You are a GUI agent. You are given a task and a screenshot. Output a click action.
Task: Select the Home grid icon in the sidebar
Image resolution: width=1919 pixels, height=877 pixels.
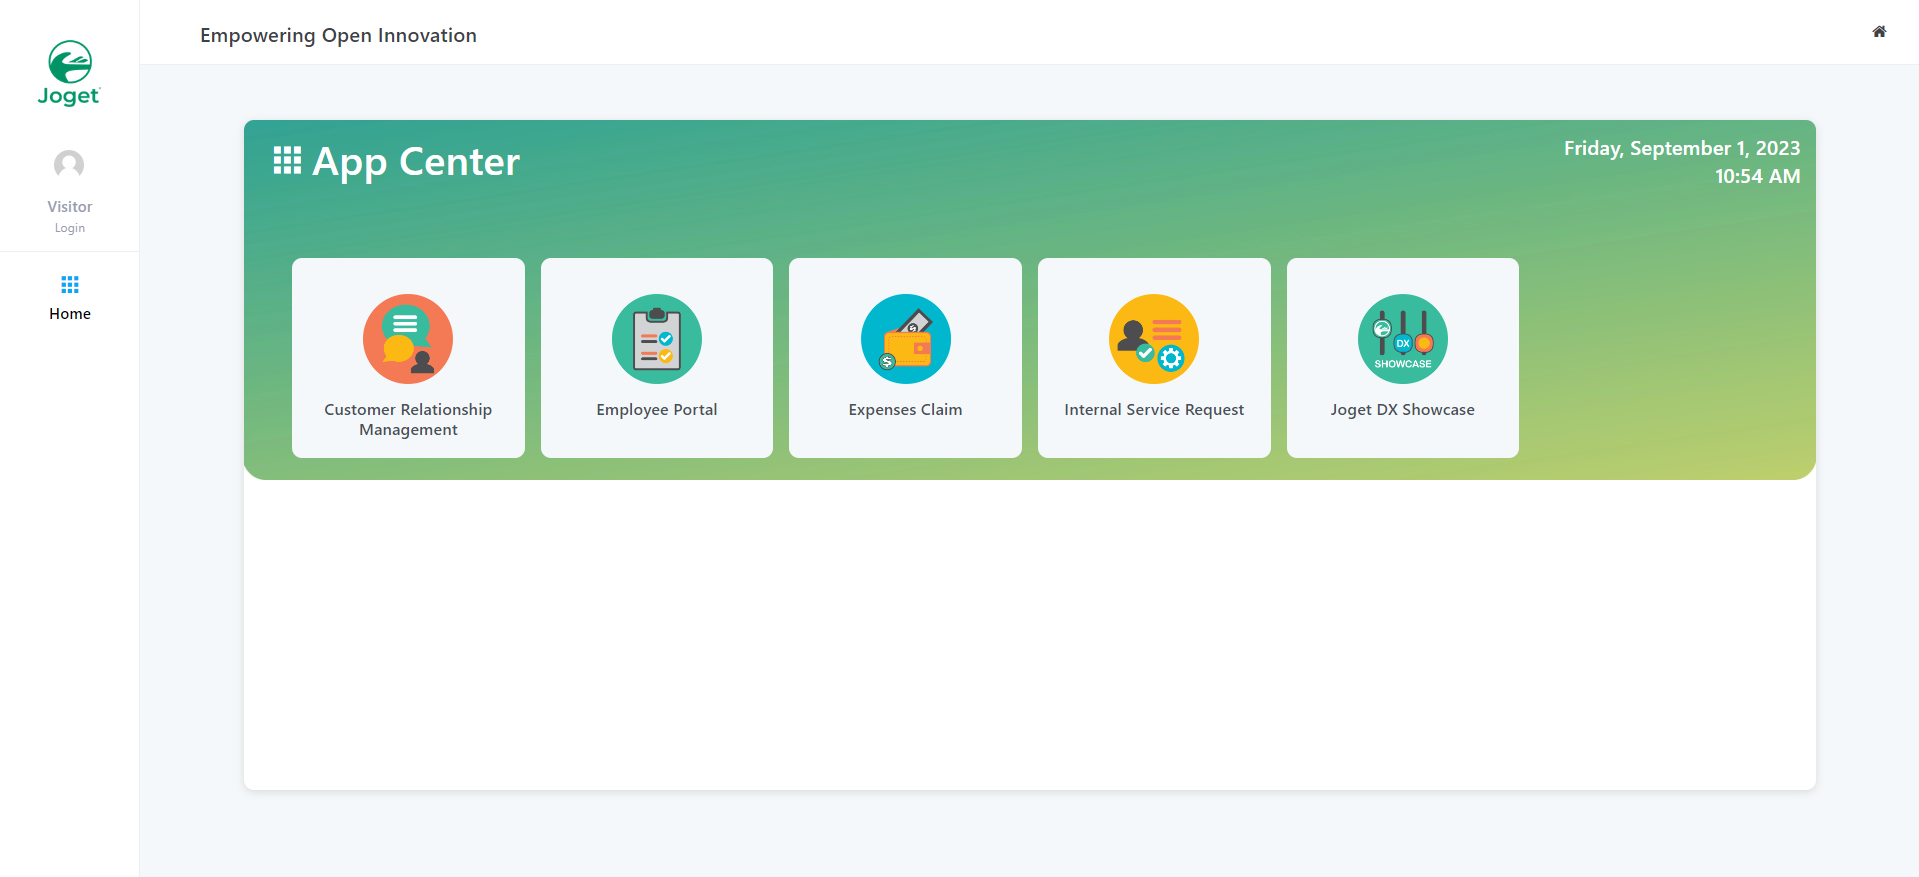click(69, 285)
